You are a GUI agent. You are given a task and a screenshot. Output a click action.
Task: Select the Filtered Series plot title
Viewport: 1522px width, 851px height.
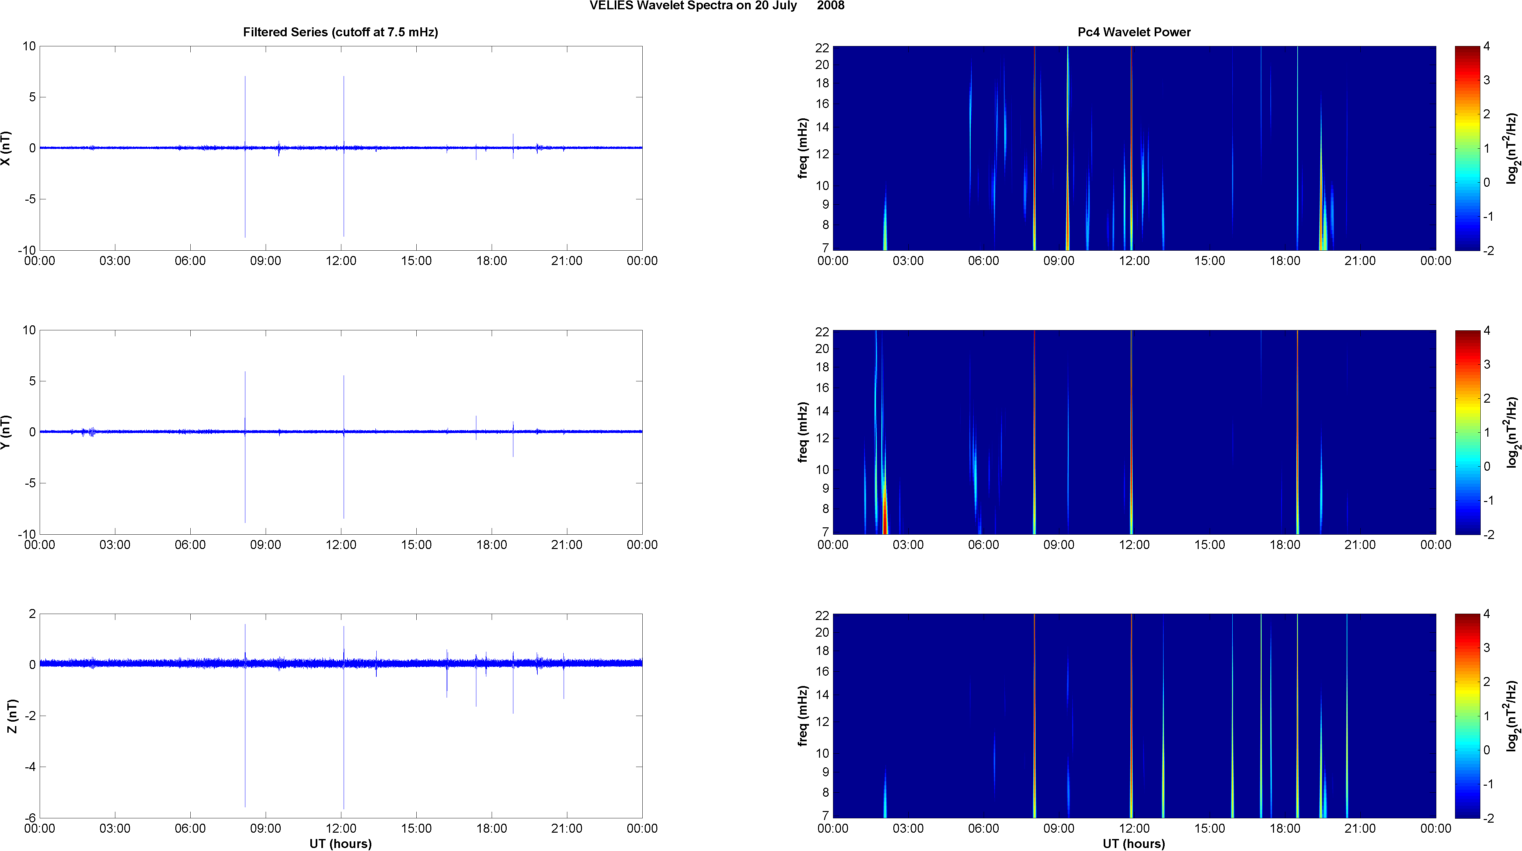[x=340, y=32]
